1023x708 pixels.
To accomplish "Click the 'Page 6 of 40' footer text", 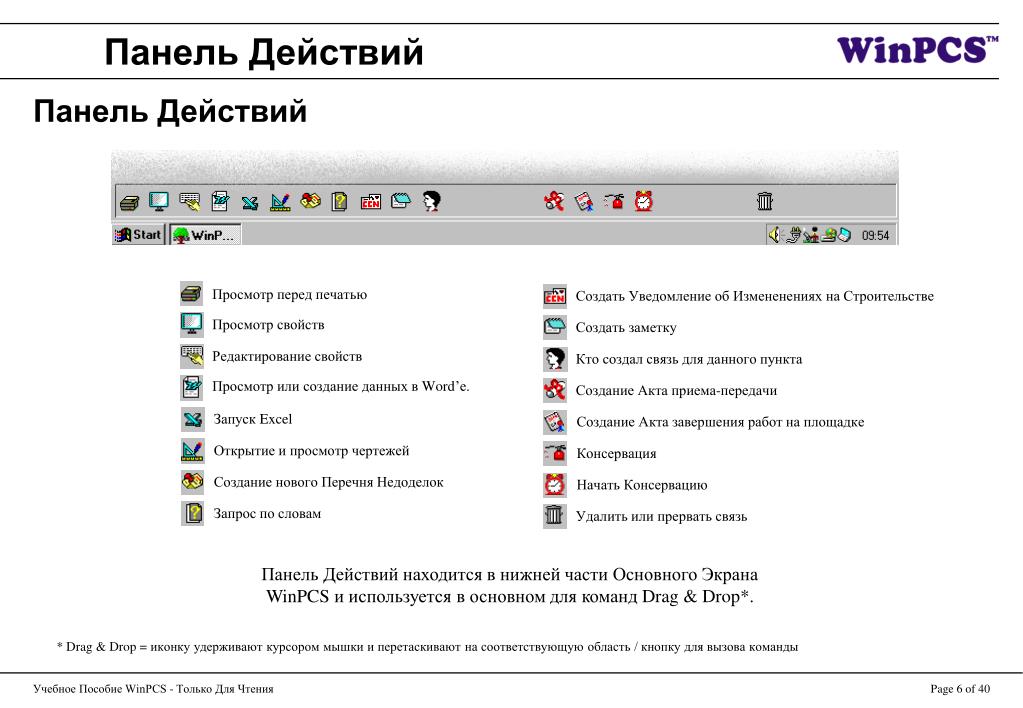I will pos(960,688).
